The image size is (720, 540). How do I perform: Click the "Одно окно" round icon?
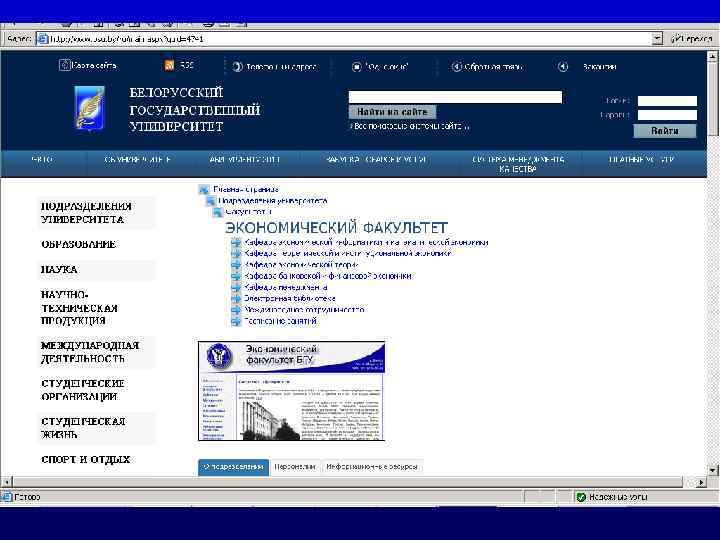pyautogui.click(x=357, y=67)
